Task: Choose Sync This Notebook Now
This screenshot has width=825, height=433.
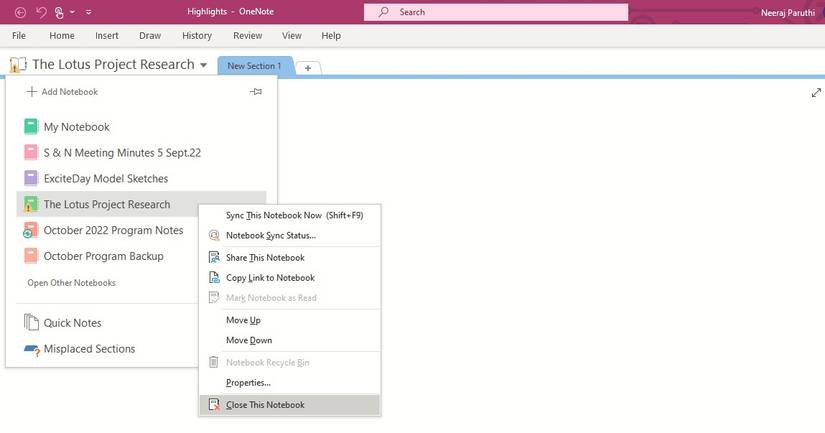Action: pos(289,215)
